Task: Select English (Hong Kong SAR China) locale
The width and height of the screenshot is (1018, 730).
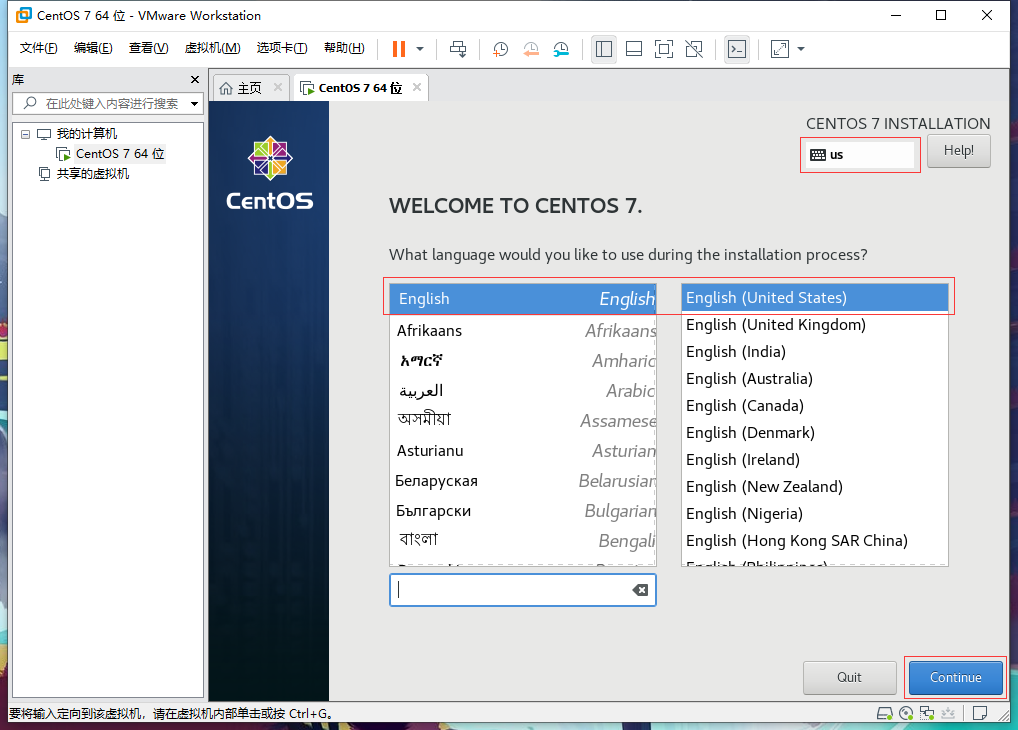Action: [x=815, y=541]
